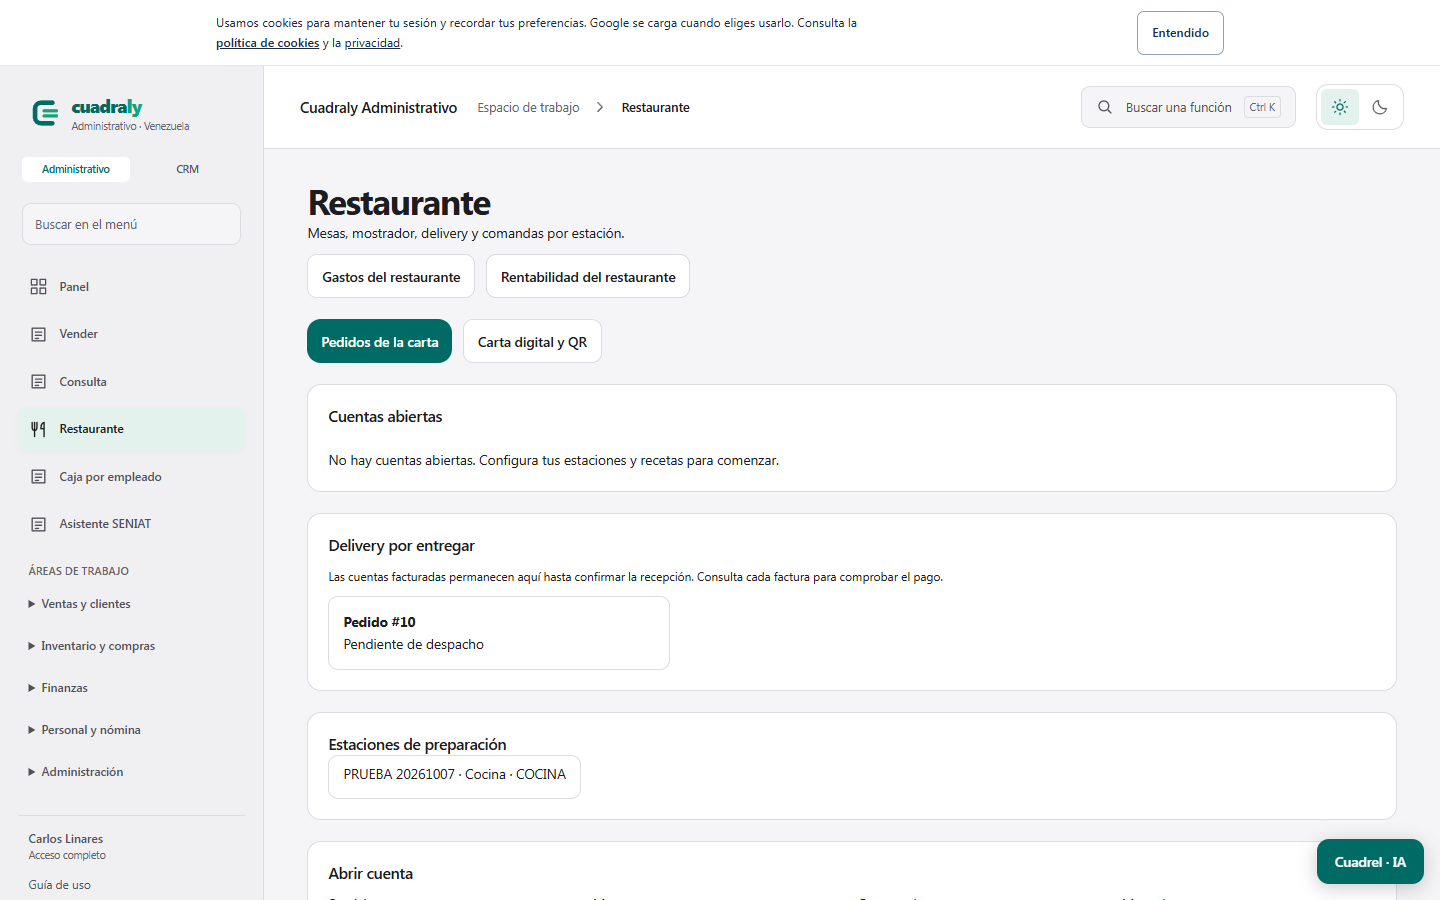Open Guía de uso link
Viewport: 1440px width, 900px height.
point(60,885)
